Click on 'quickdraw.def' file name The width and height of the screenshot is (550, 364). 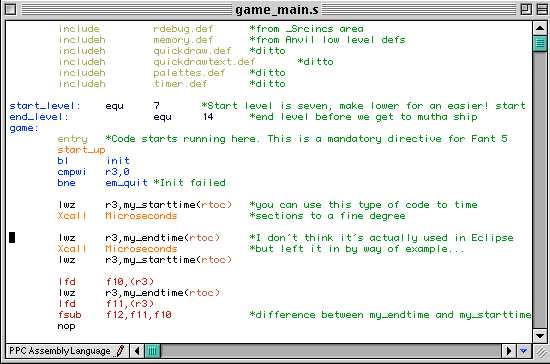(x=192, y=51)
